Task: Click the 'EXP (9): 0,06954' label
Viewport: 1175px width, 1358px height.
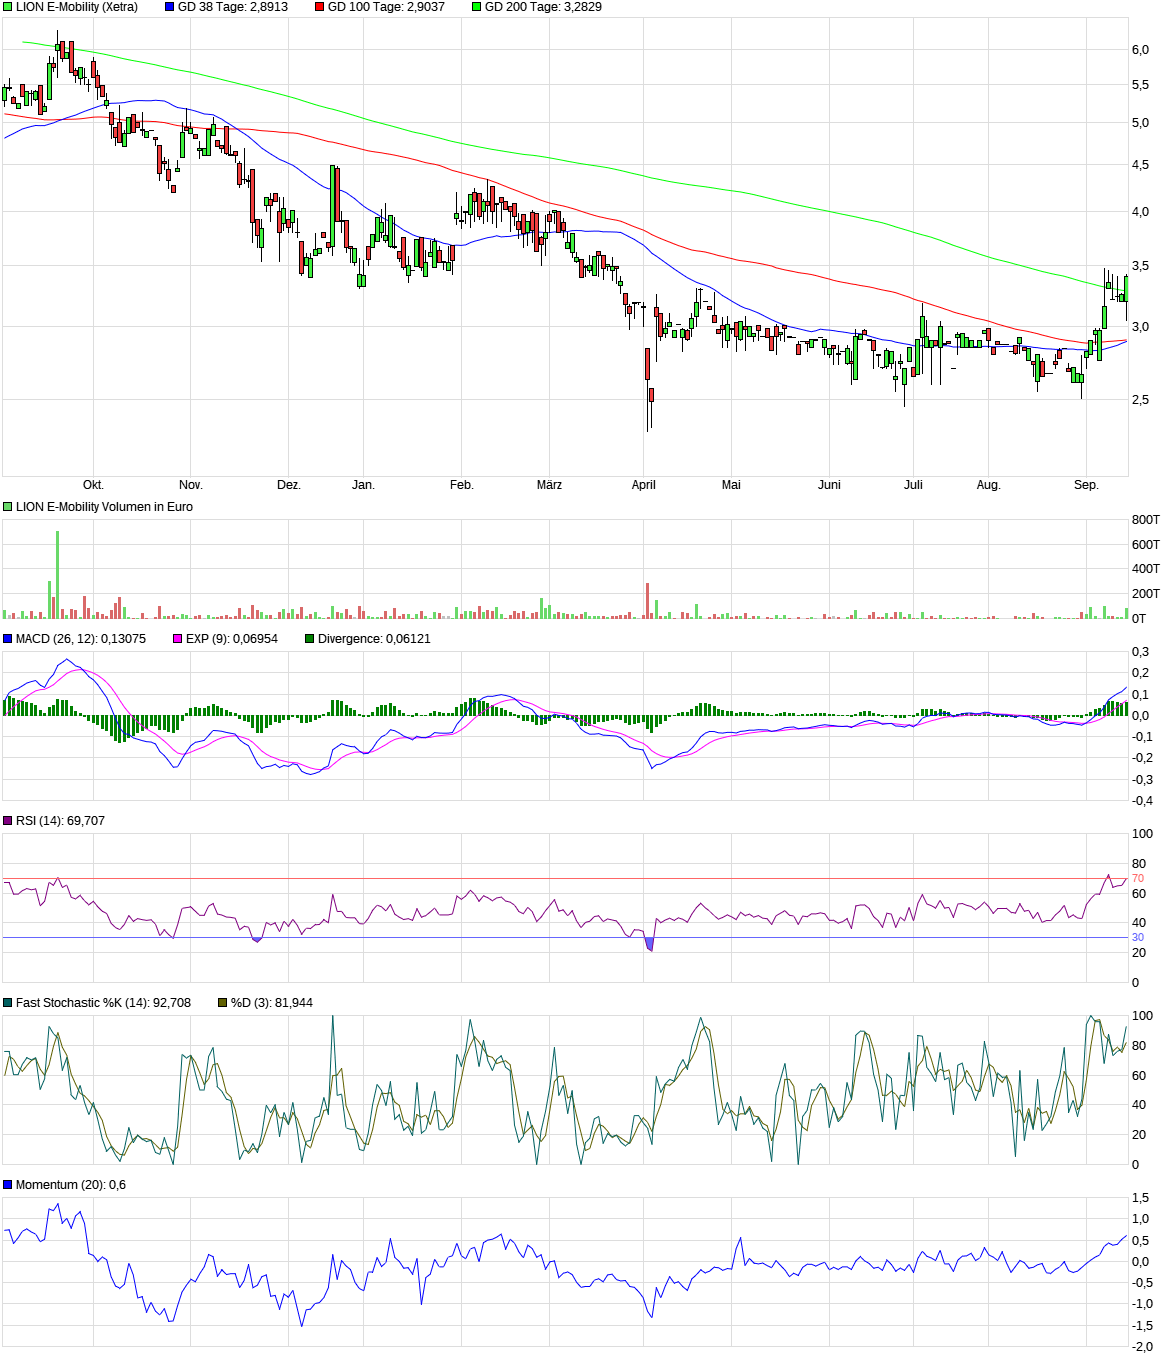Action: (x=232, y=639)
